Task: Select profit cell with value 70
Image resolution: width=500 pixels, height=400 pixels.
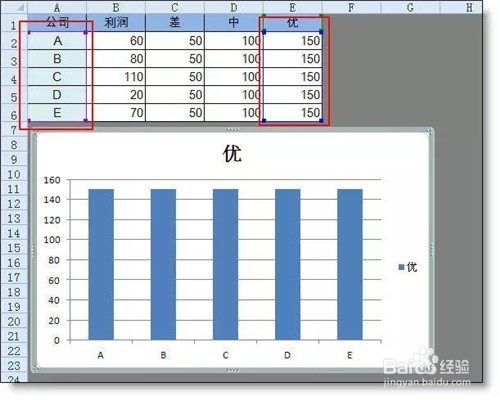Action: (x=116, y=113)
